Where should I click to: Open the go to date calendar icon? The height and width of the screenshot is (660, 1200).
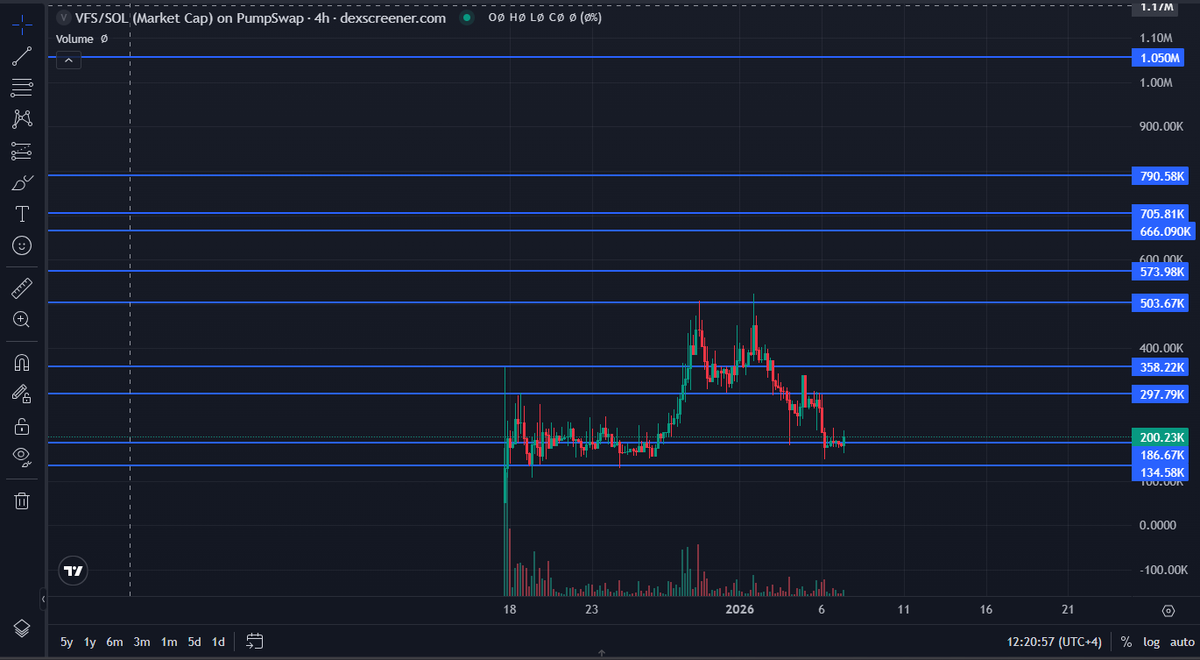(254, 641)
